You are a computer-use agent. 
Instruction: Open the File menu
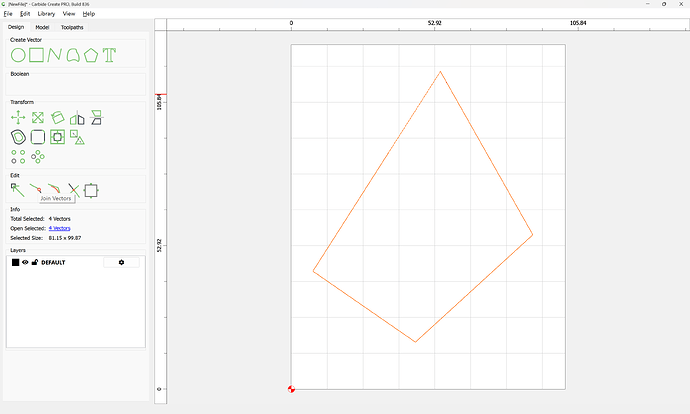click(x=8, y=14)
